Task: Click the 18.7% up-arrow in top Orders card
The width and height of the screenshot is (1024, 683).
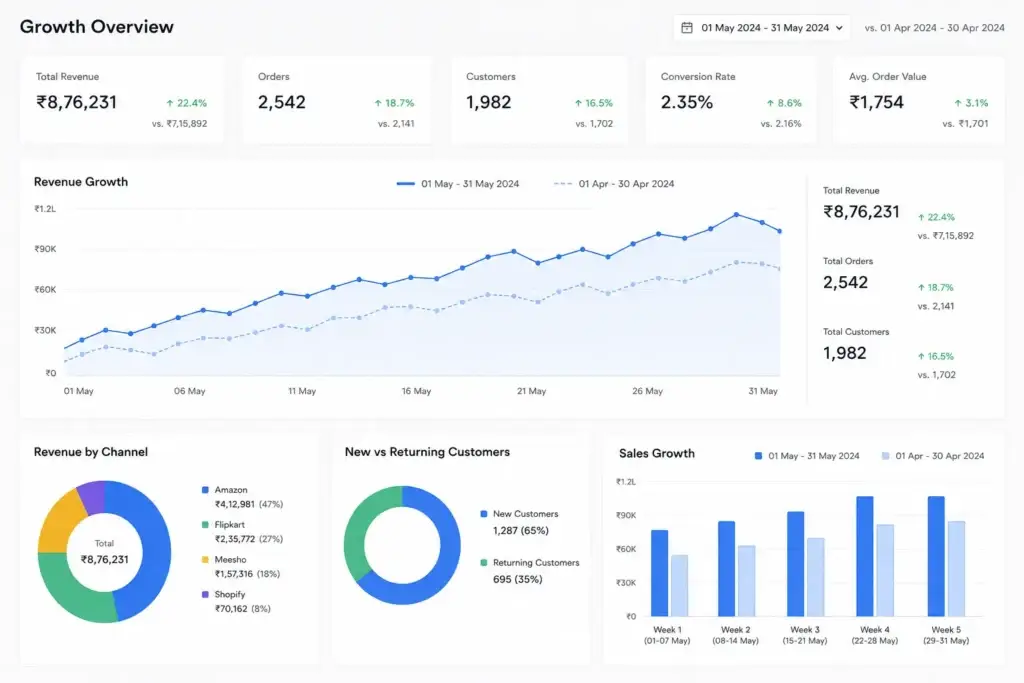Action: point(377,103)
